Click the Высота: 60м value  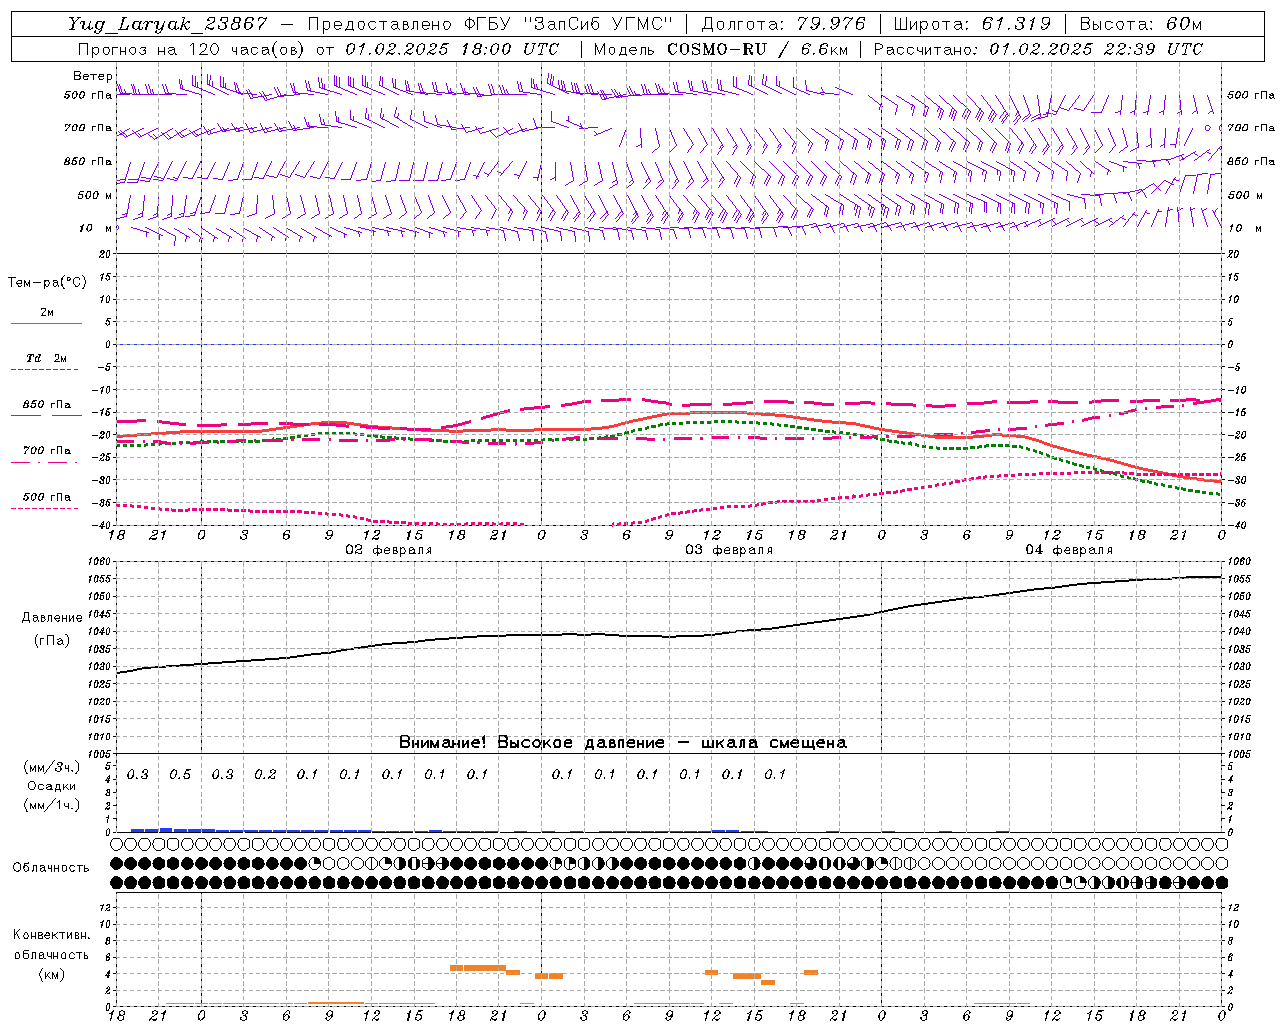click(1141, 24)
